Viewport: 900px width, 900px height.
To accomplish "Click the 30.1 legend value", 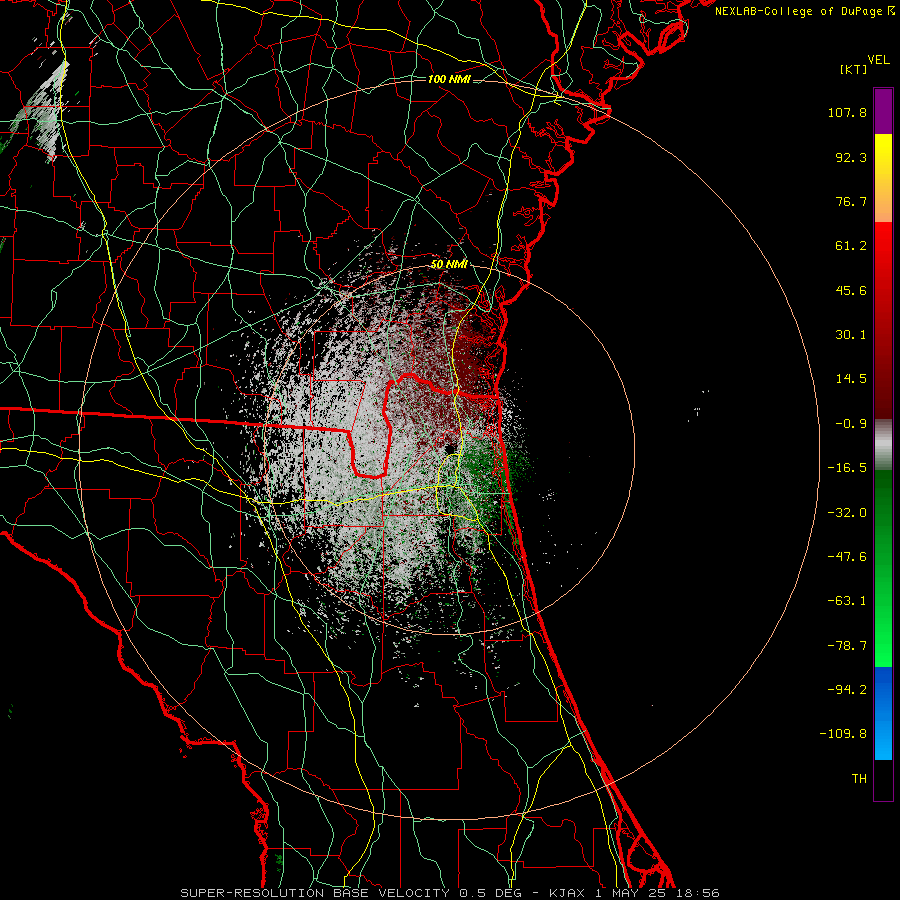I will [x=851, y=335].
